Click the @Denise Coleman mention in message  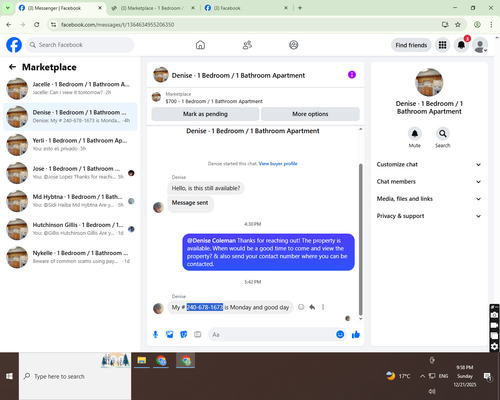pos(211,241)
